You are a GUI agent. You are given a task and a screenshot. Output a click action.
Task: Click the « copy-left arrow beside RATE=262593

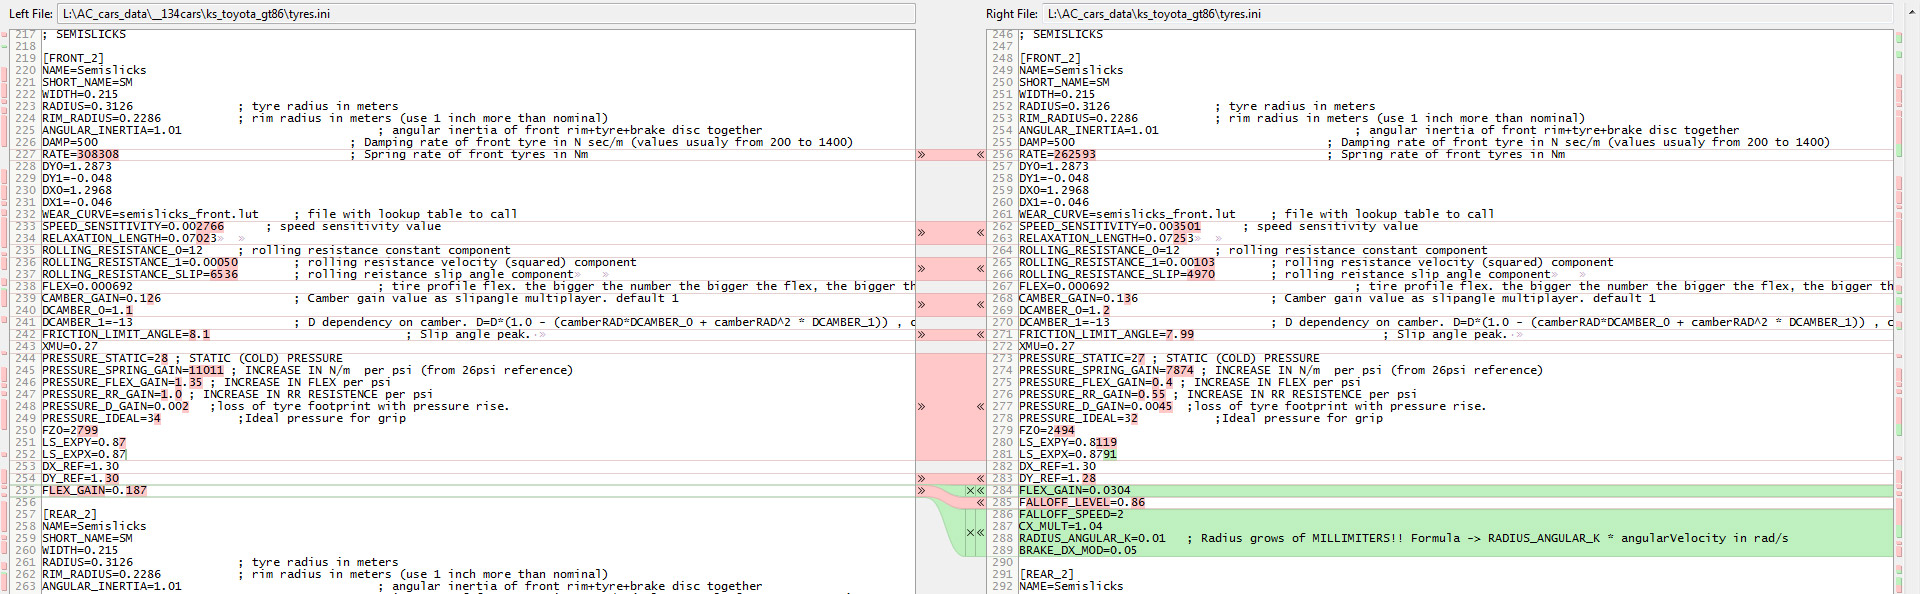coord(980,155)
